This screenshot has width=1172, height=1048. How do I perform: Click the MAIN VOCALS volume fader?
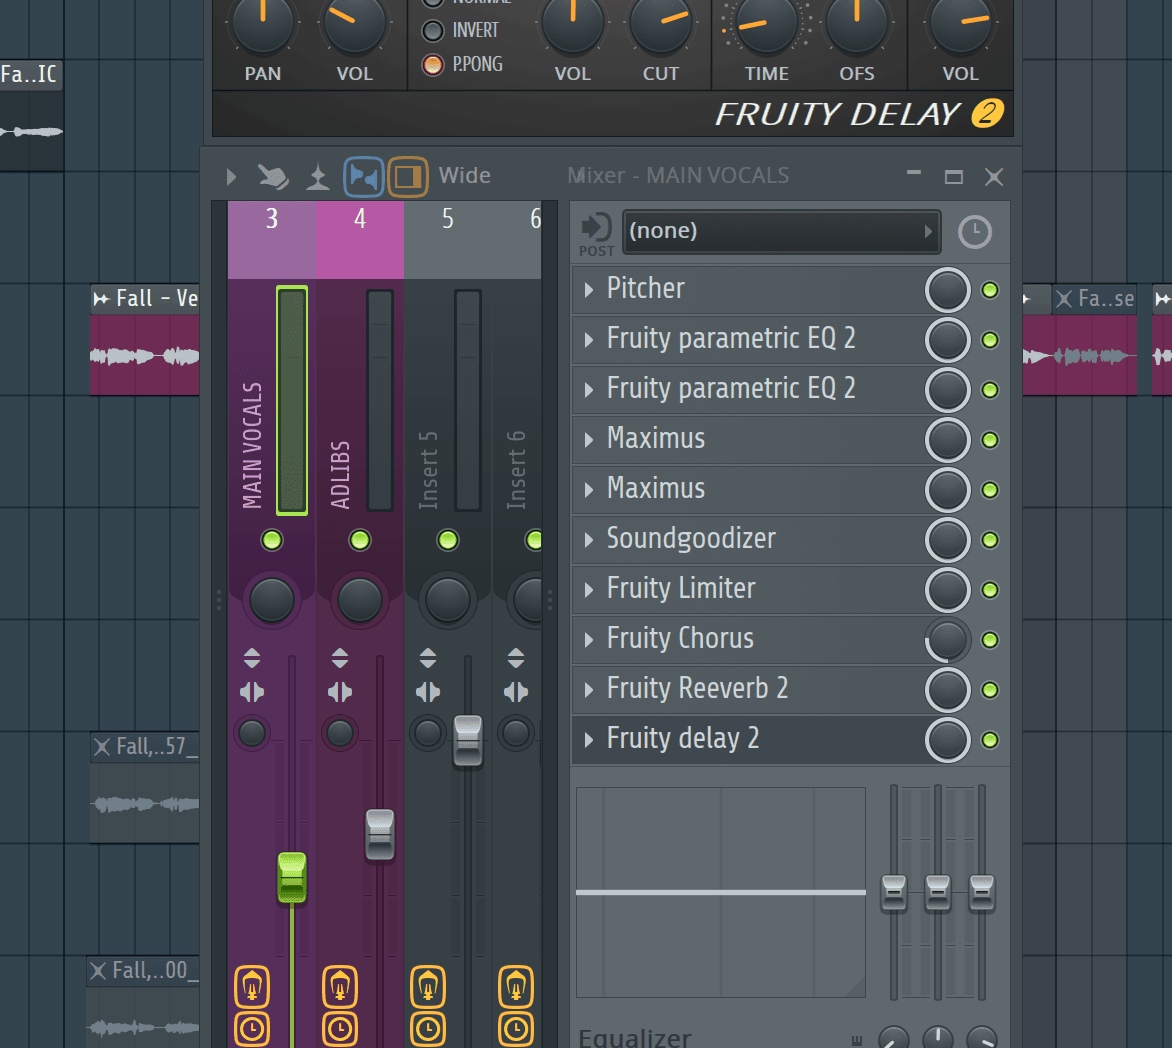click(292, 878)
